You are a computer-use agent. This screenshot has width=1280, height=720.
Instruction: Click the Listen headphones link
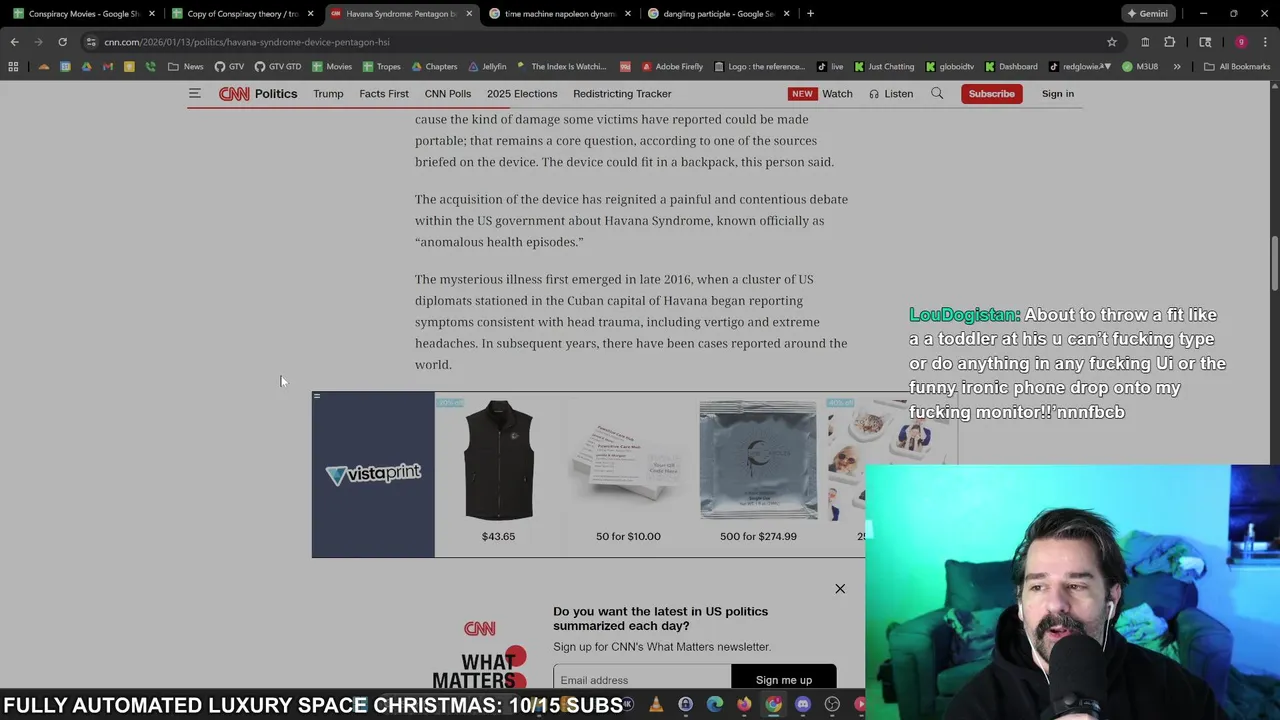[x=891, y=94]
